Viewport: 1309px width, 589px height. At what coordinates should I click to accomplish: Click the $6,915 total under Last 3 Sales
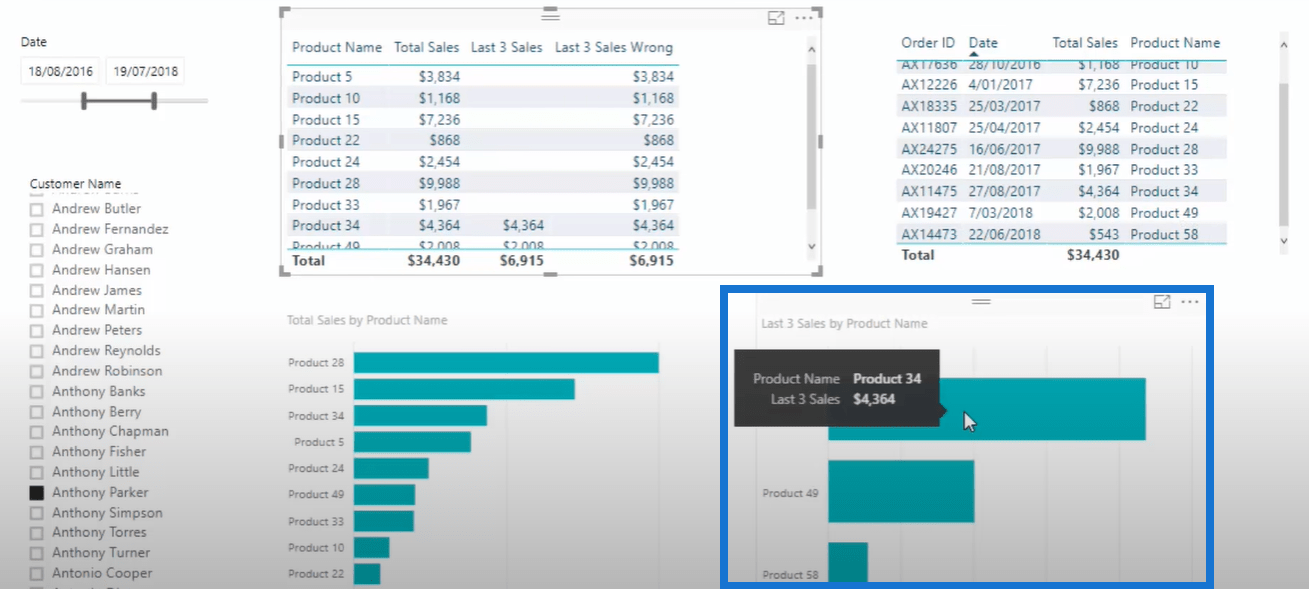(521, 260)
